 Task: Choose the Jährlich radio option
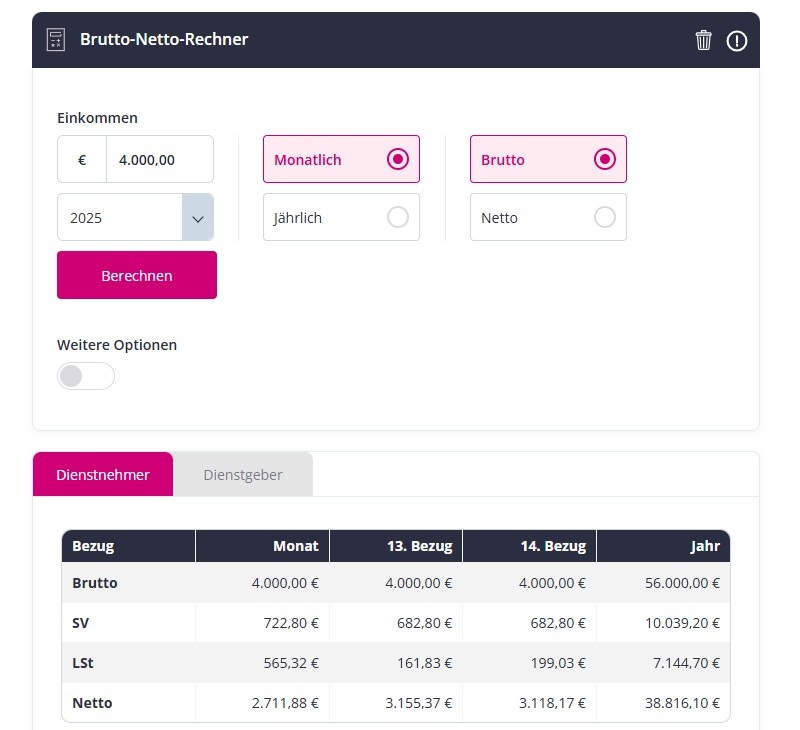tap(341, 217)
